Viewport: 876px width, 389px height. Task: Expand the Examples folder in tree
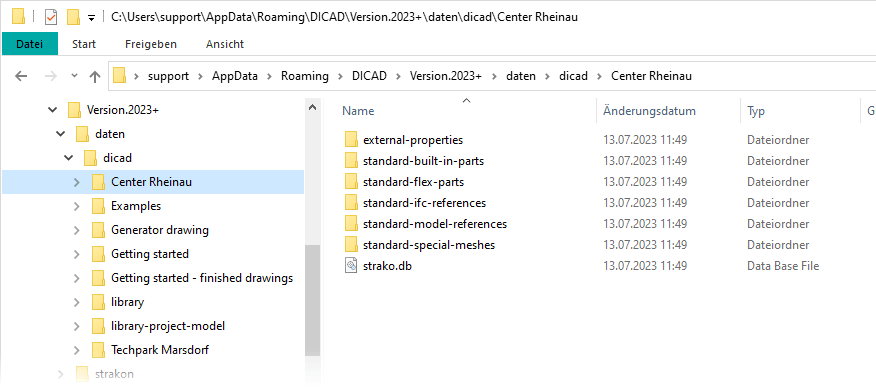(77, 206)
